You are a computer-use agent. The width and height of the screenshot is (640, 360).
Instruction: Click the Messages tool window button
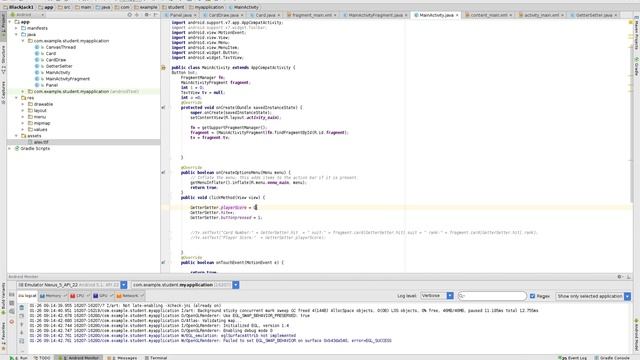click(123, 358)
